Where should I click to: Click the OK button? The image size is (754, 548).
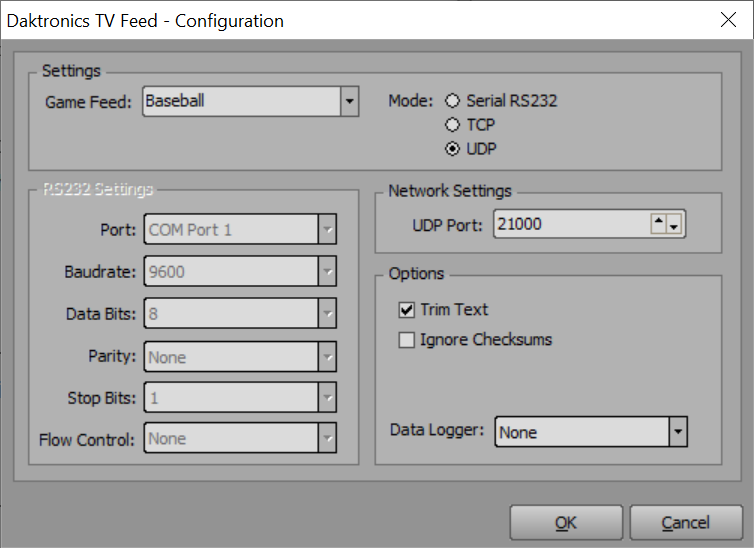pyautogui.click(x=566, y=523)
